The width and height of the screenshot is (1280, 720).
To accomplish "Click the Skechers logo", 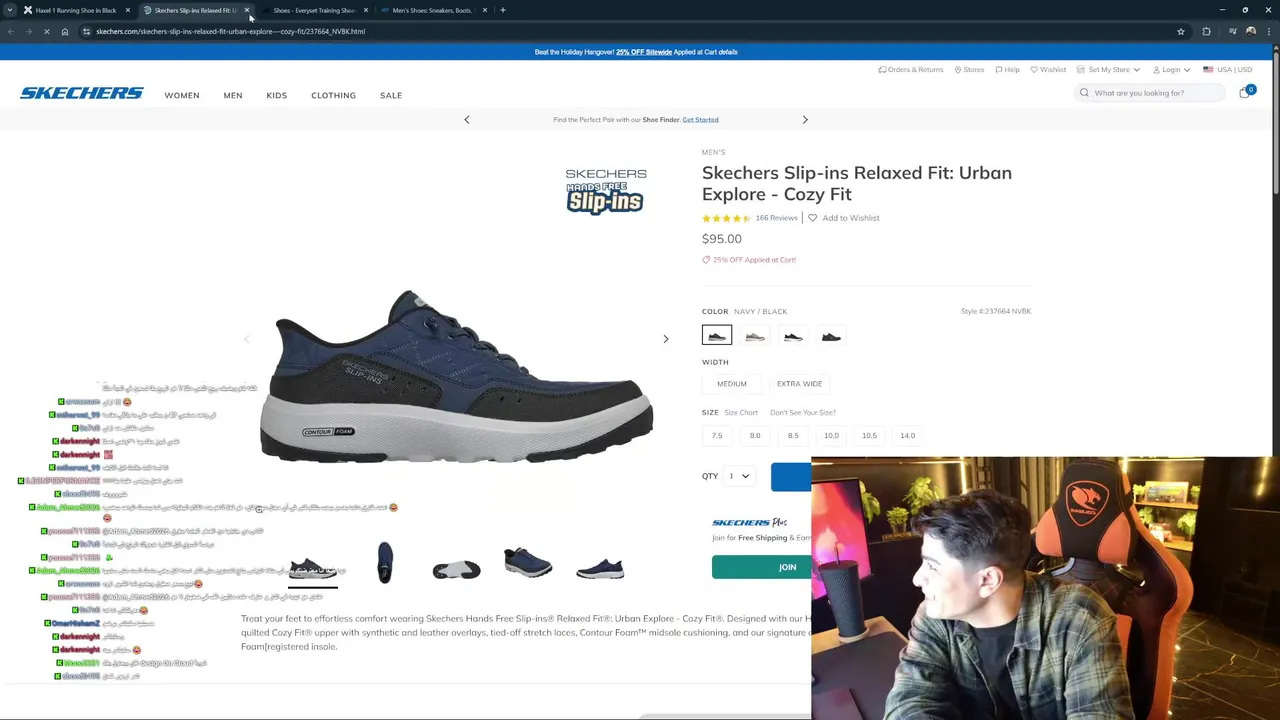I will pos(82,93).
